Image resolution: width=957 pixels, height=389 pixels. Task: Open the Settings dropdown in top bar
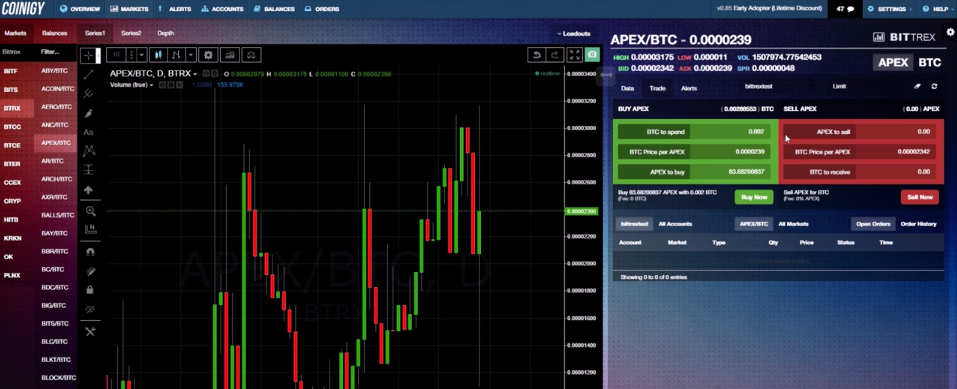889,9
